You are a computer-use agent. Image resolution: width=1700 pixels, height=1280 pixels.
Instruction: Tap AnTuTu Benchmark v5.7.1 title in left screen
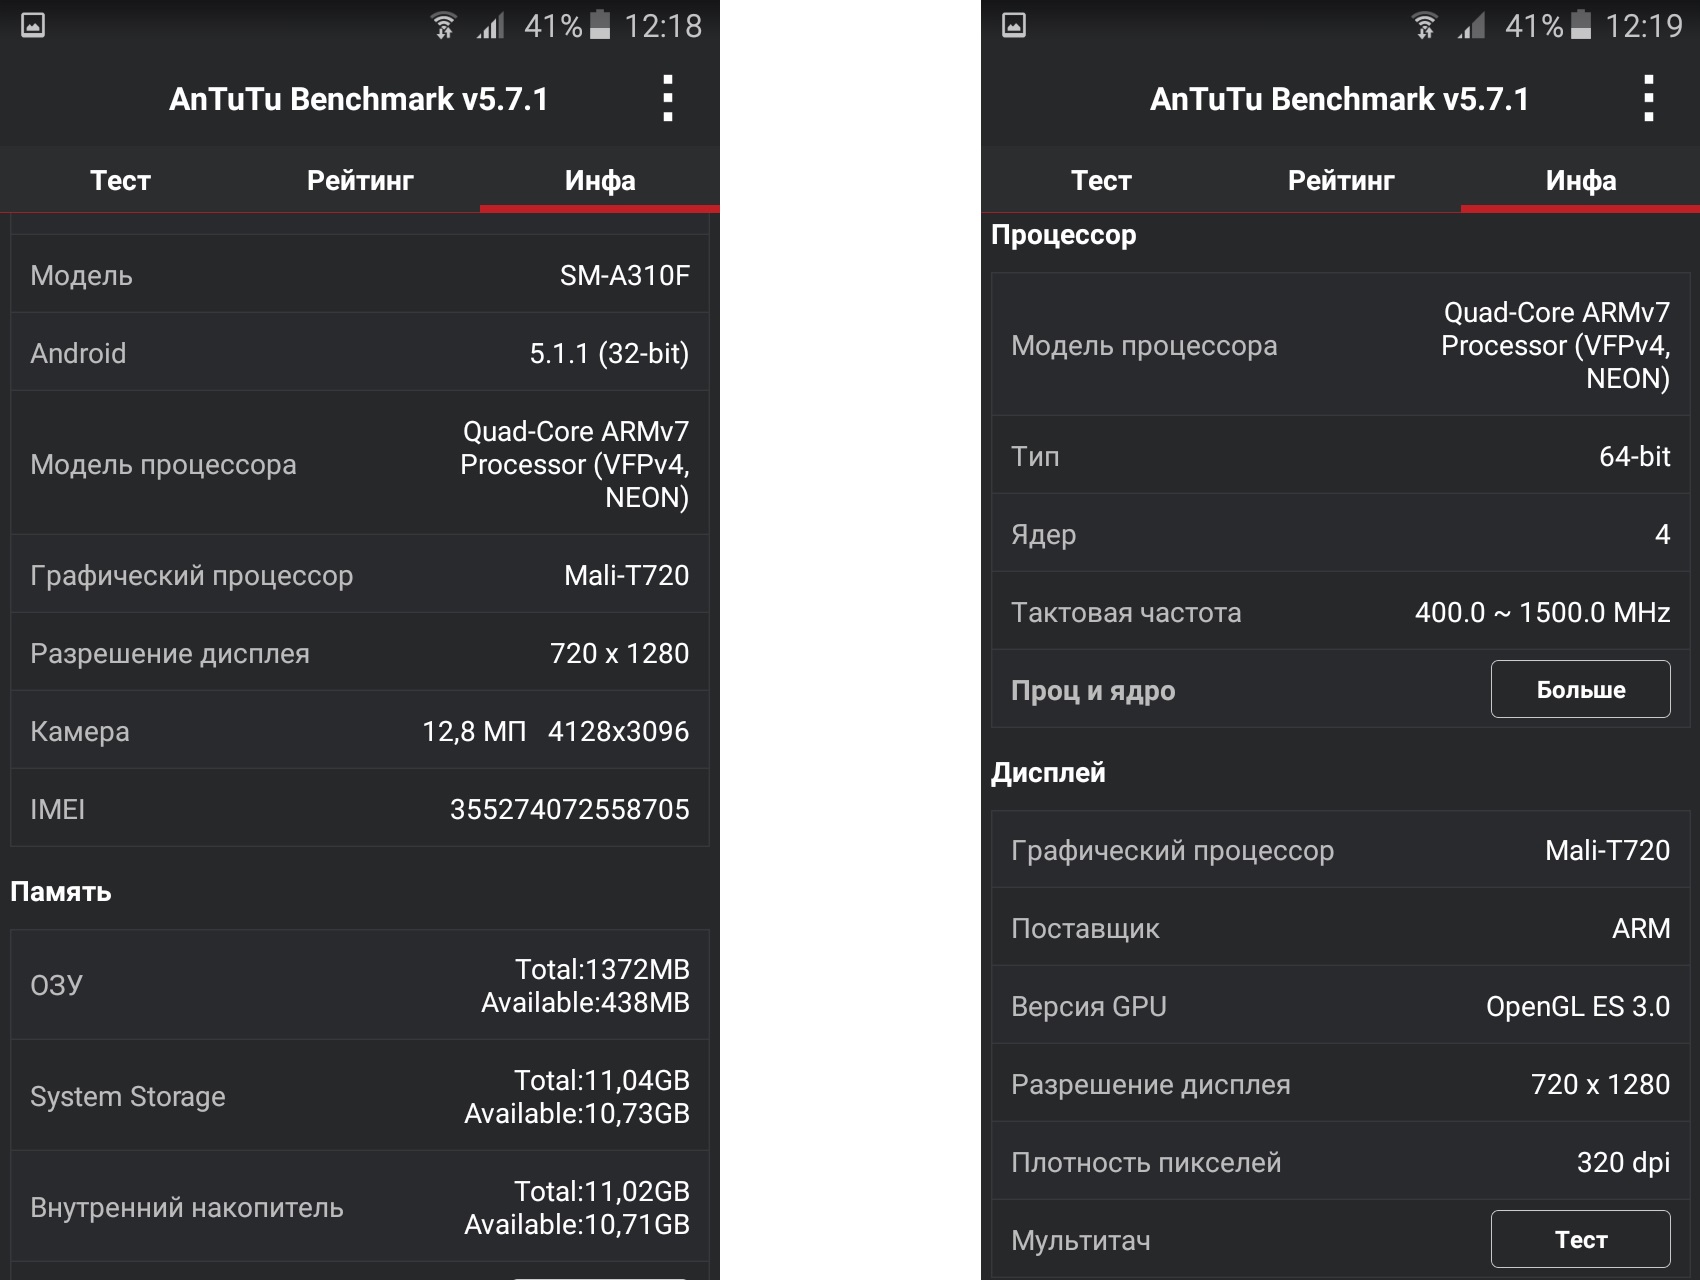tap(359, 99)
